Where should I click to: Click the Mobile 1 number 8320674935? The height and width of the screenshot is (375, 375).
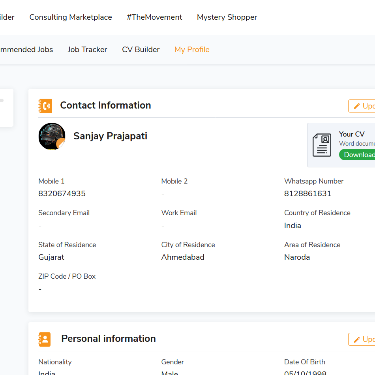point(62,193)
